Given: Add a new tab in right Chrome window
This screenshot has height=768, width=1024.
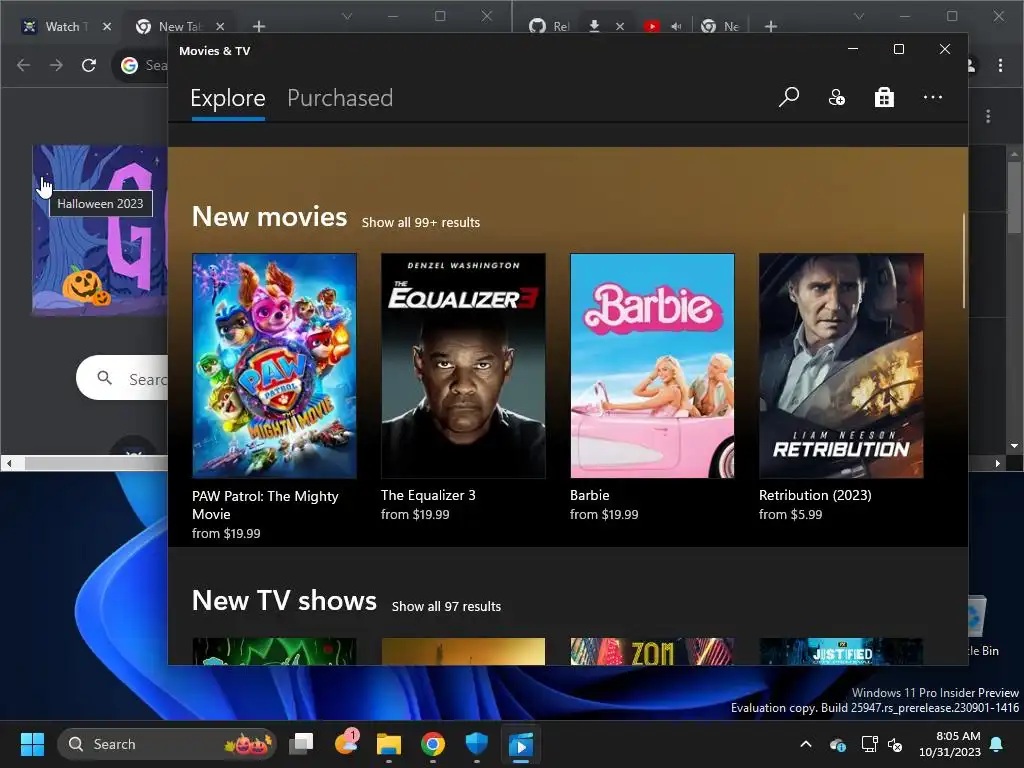Looking at the screenshot, I should click(771, 27).
